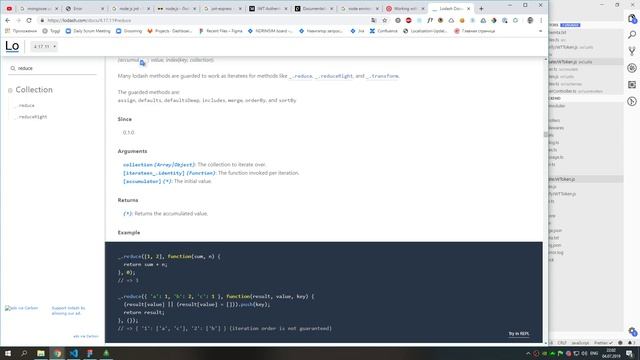Click the JavaScript language mode in VS Code status bar

pos(580,343)
